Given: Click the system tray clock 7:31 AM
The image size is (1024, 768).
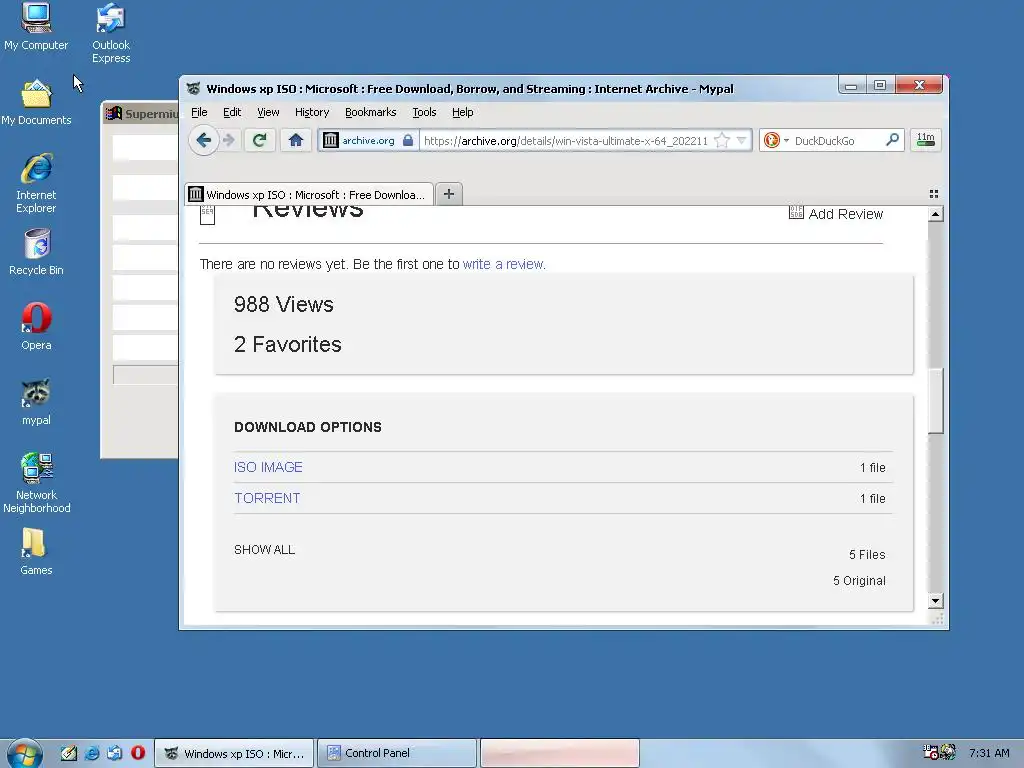Looking at the screenshot, I should [x=989, y=753].
